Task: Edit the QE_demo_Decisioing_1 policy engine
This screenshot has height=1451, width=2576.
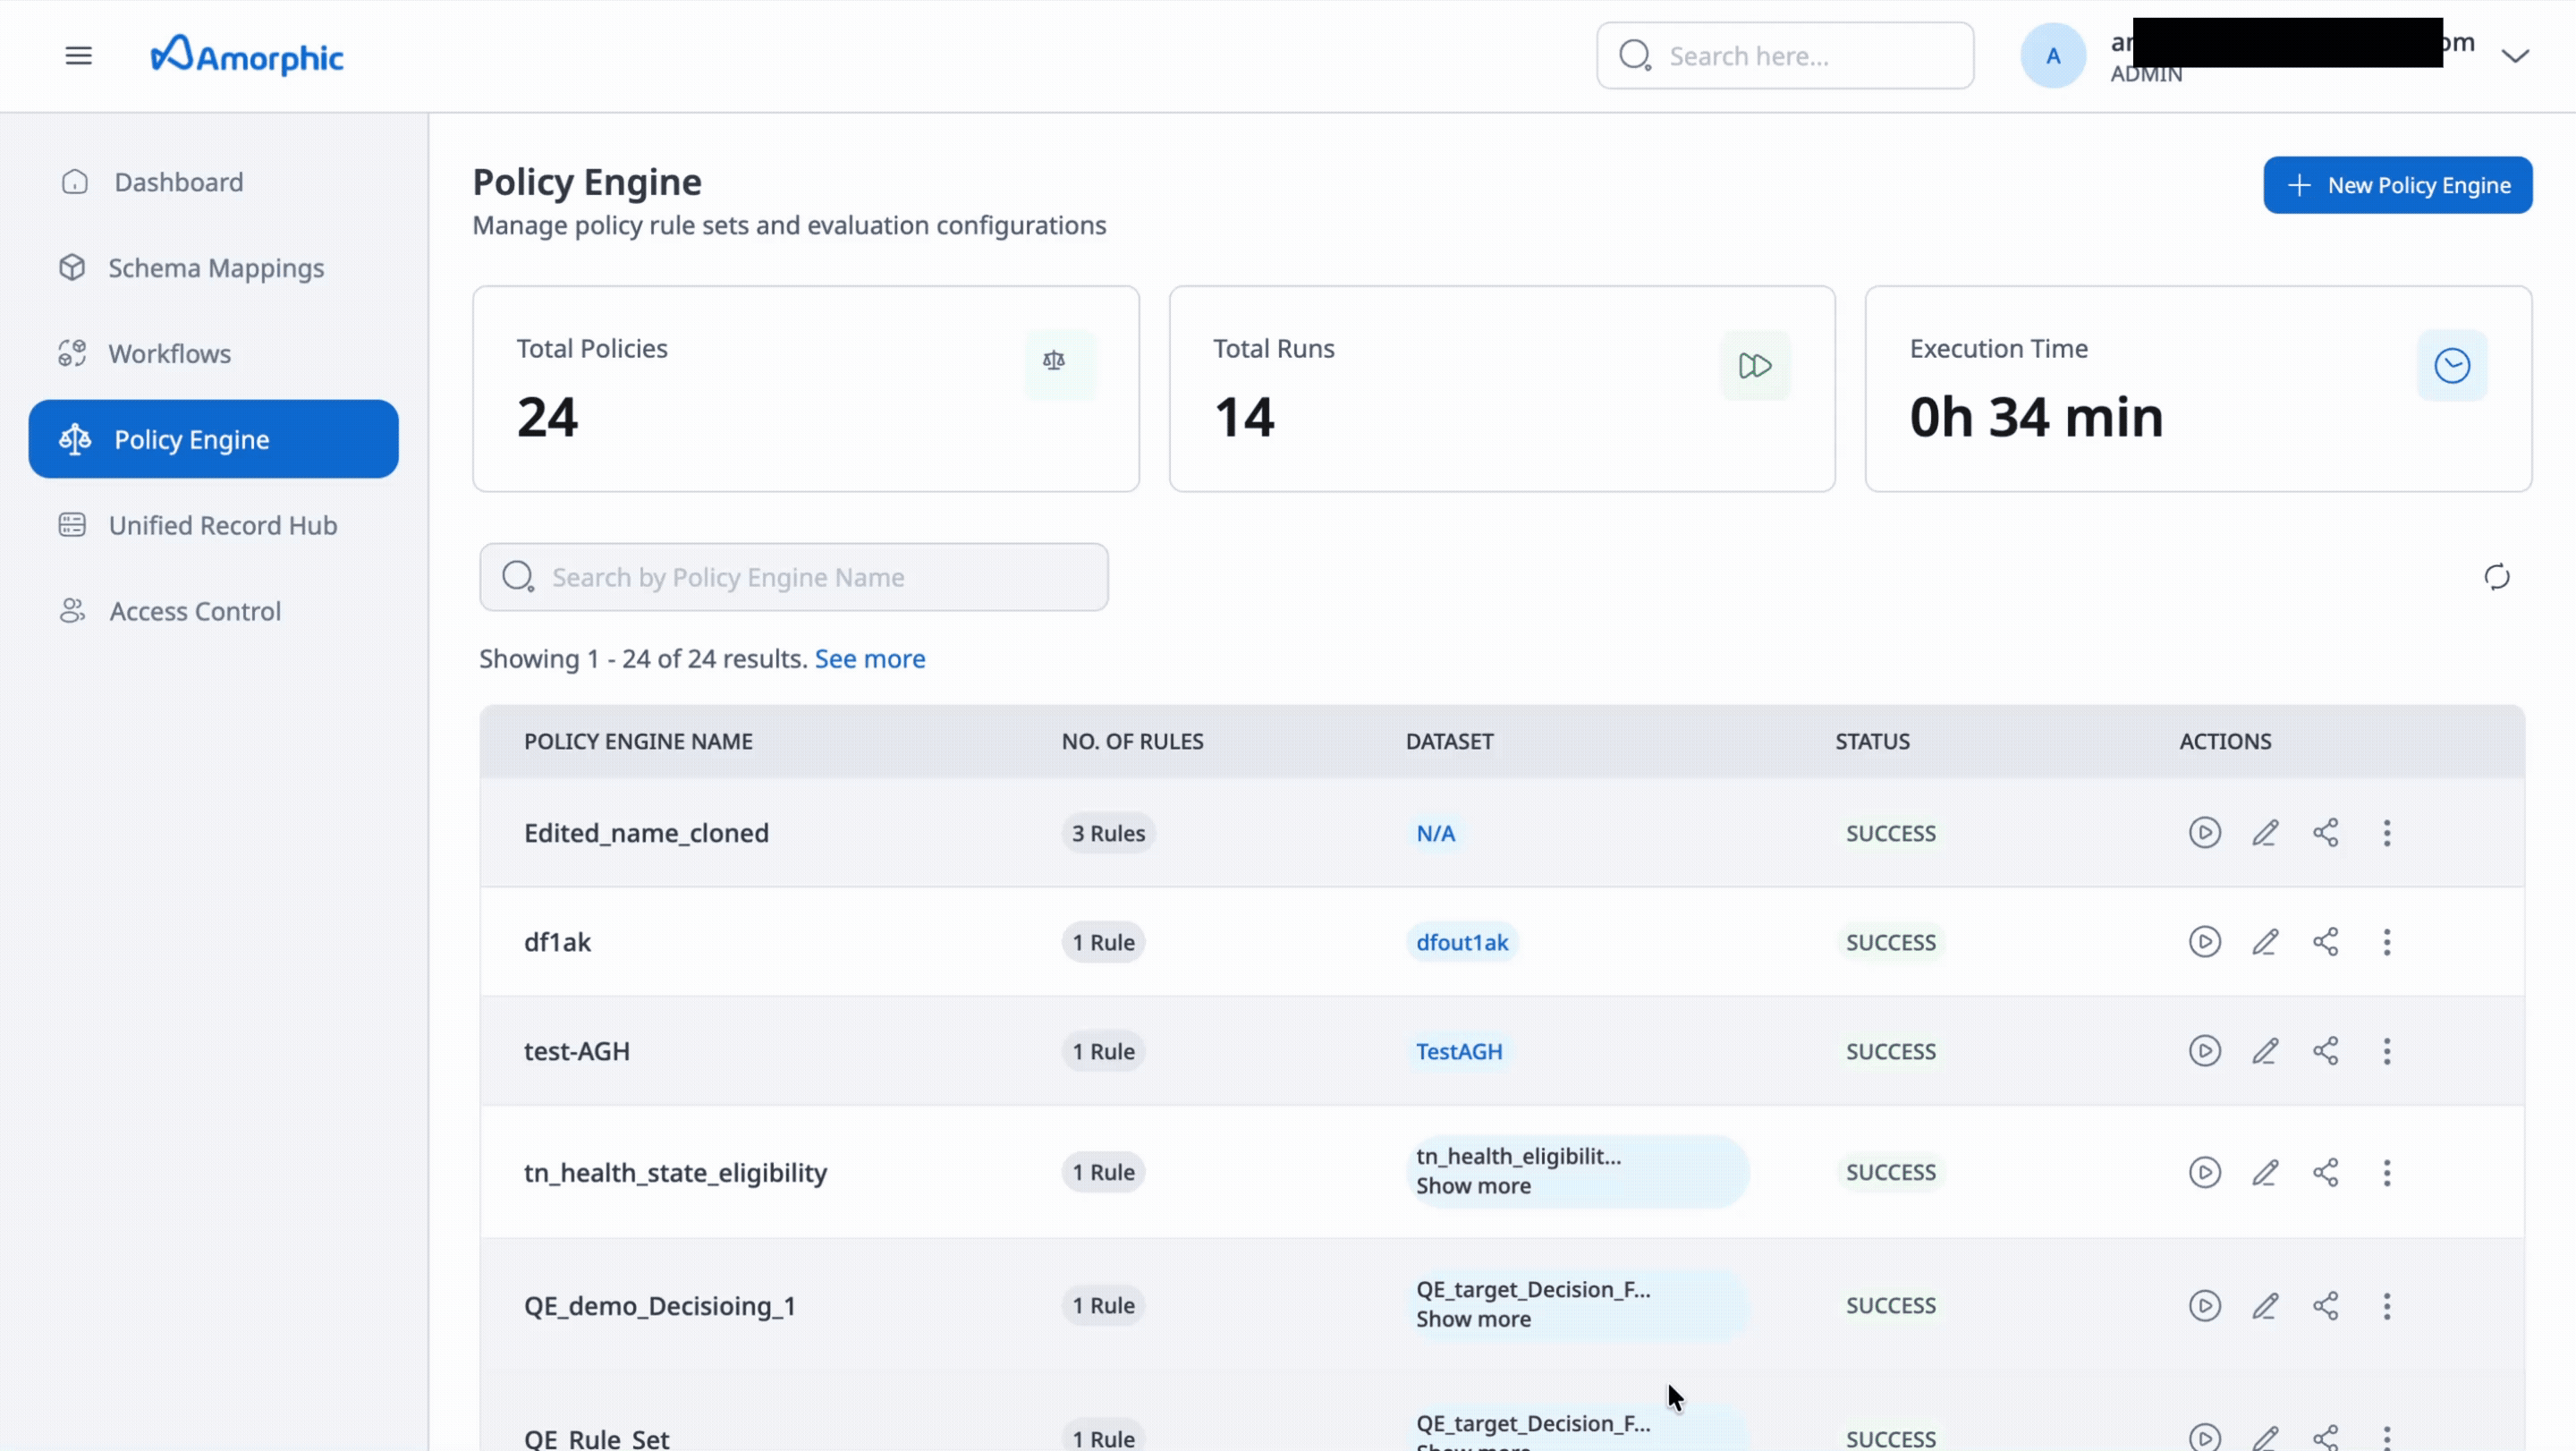Action: (2266, 1305)
